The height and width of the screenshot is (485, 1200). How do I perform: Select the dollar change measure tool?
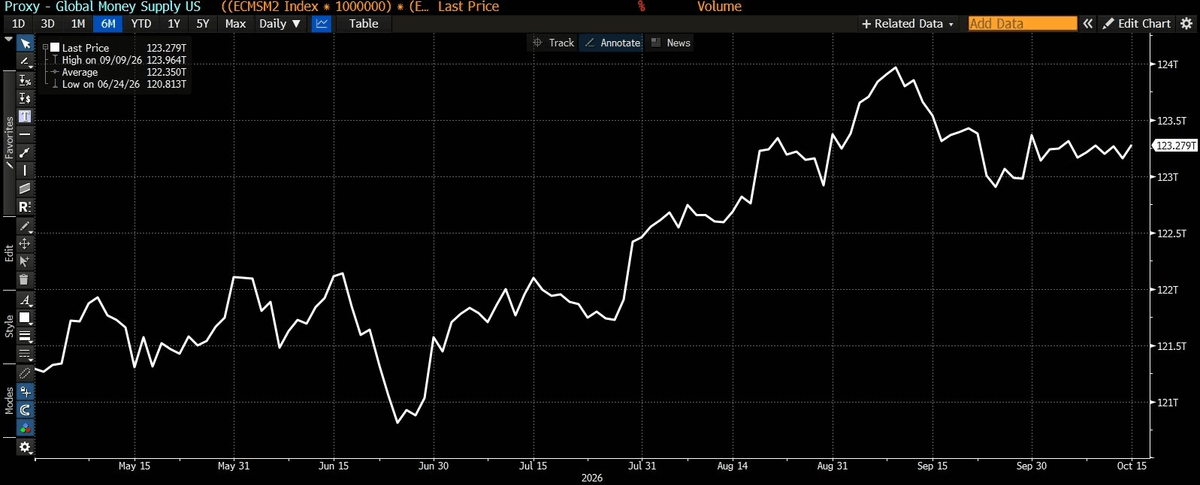(25, 98)
